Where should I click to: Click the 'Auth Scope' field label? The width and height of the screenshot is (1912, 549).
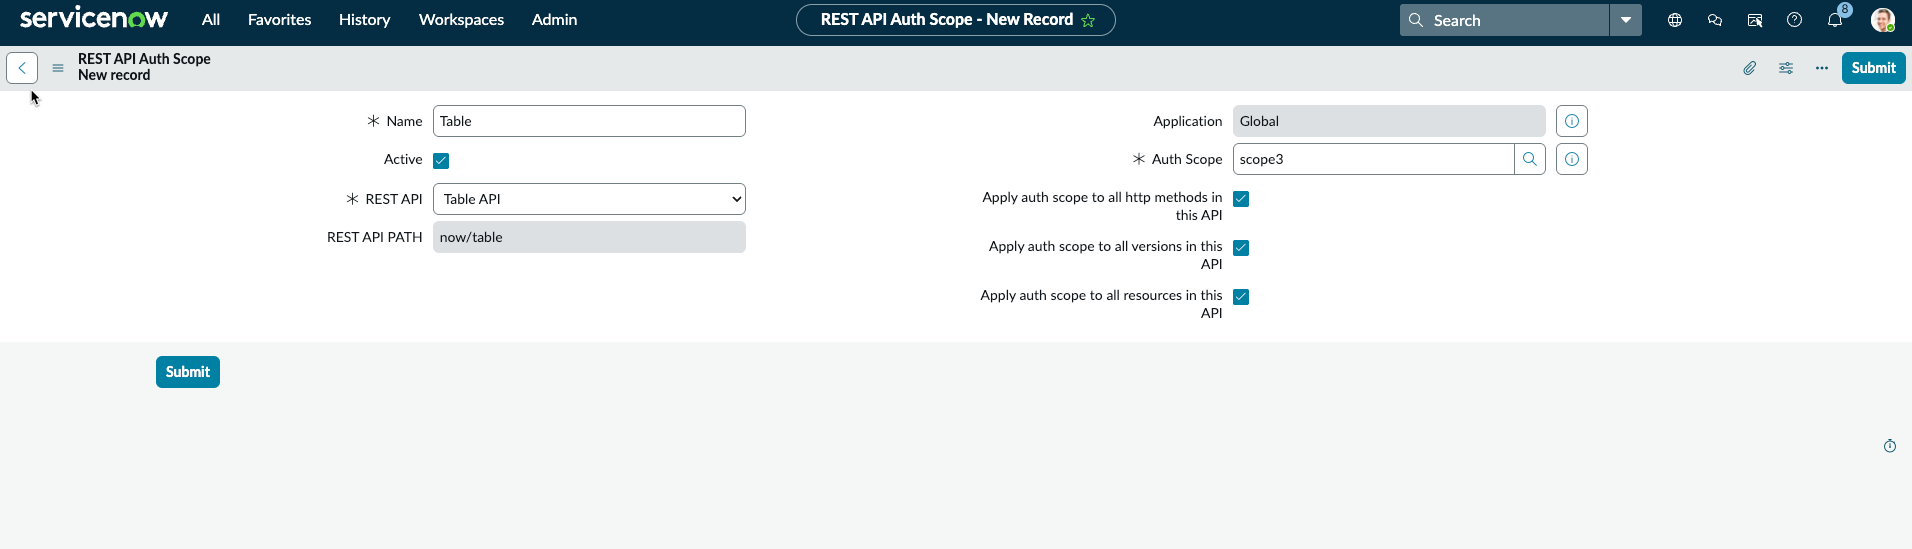pos(1187,159)
